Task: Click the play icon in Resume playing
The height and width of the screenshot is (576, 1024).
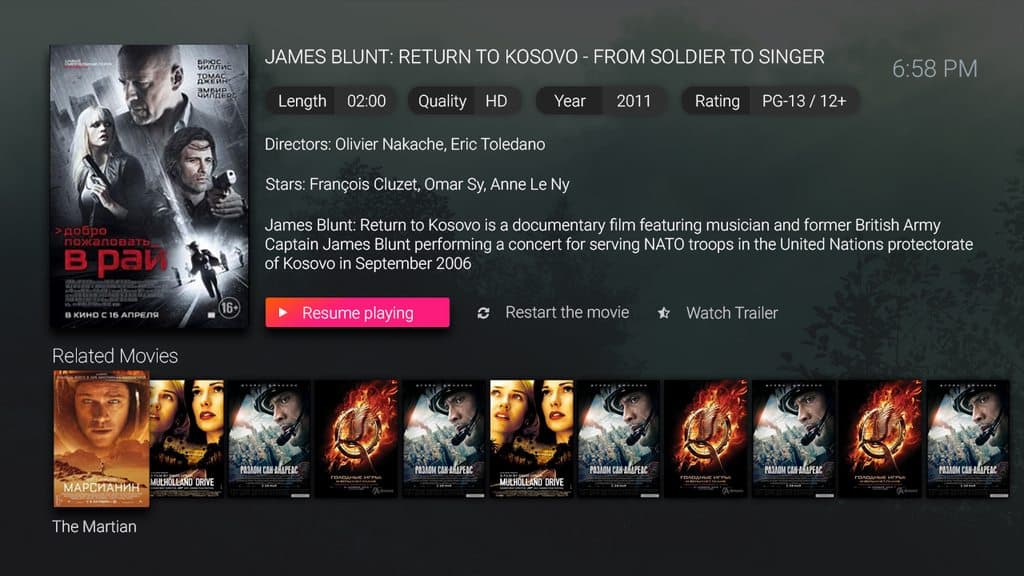Action: click(283, 313)
